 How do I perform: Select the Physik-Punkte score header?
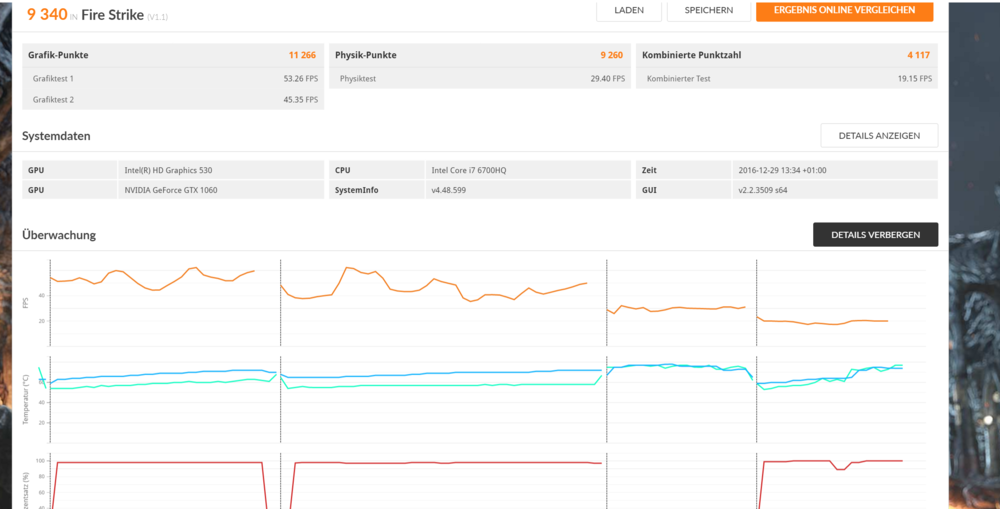[x=480, y=55]
